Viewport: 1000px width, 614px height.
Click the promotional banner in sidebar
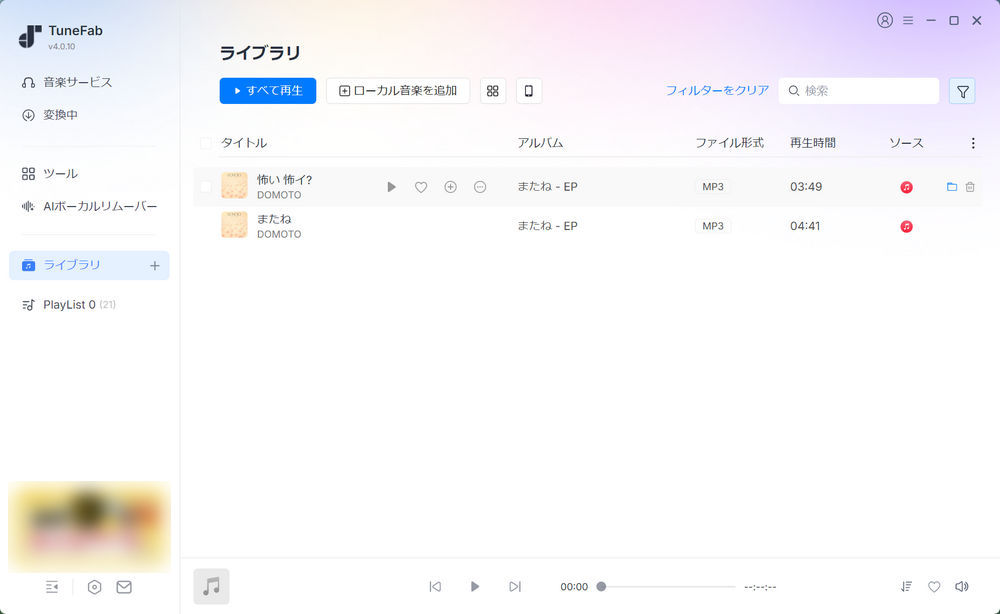pos(89,527)
